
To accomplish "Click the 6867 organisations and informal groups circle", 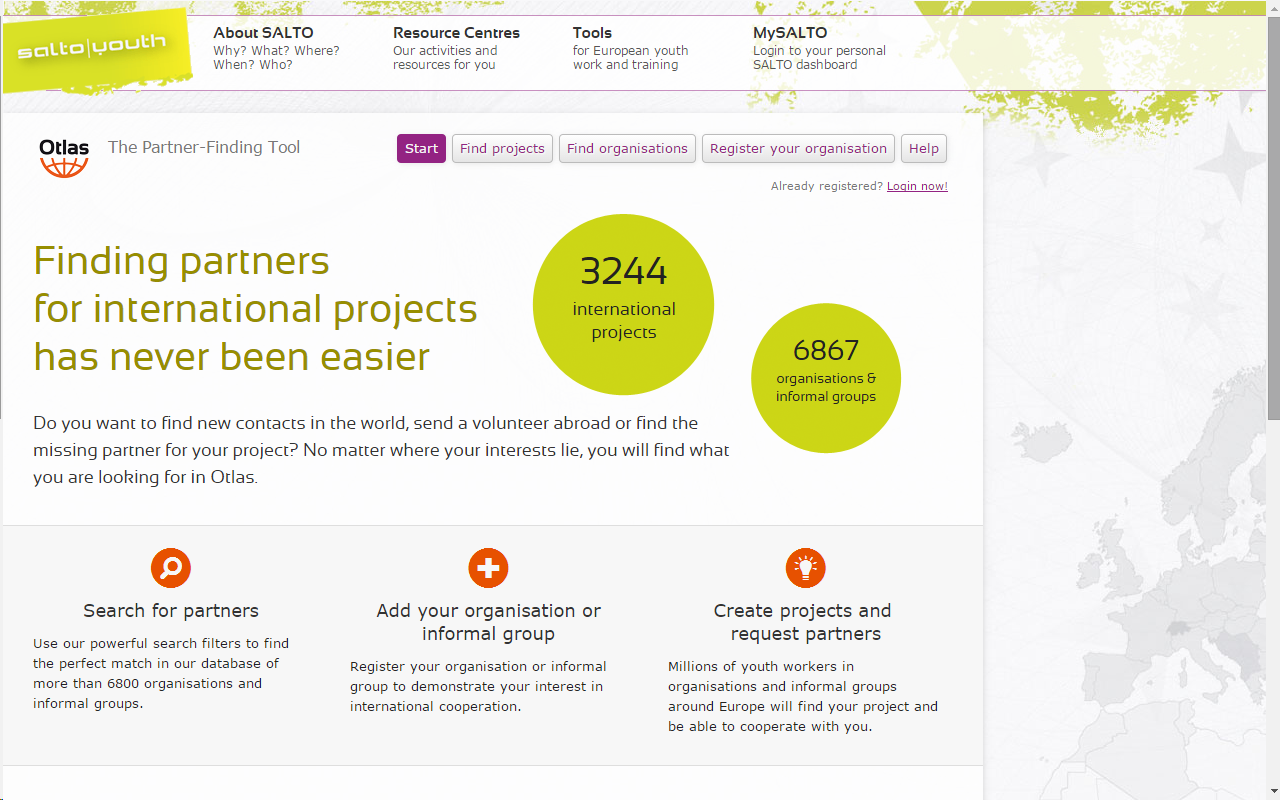I will [x=826, y=377].
